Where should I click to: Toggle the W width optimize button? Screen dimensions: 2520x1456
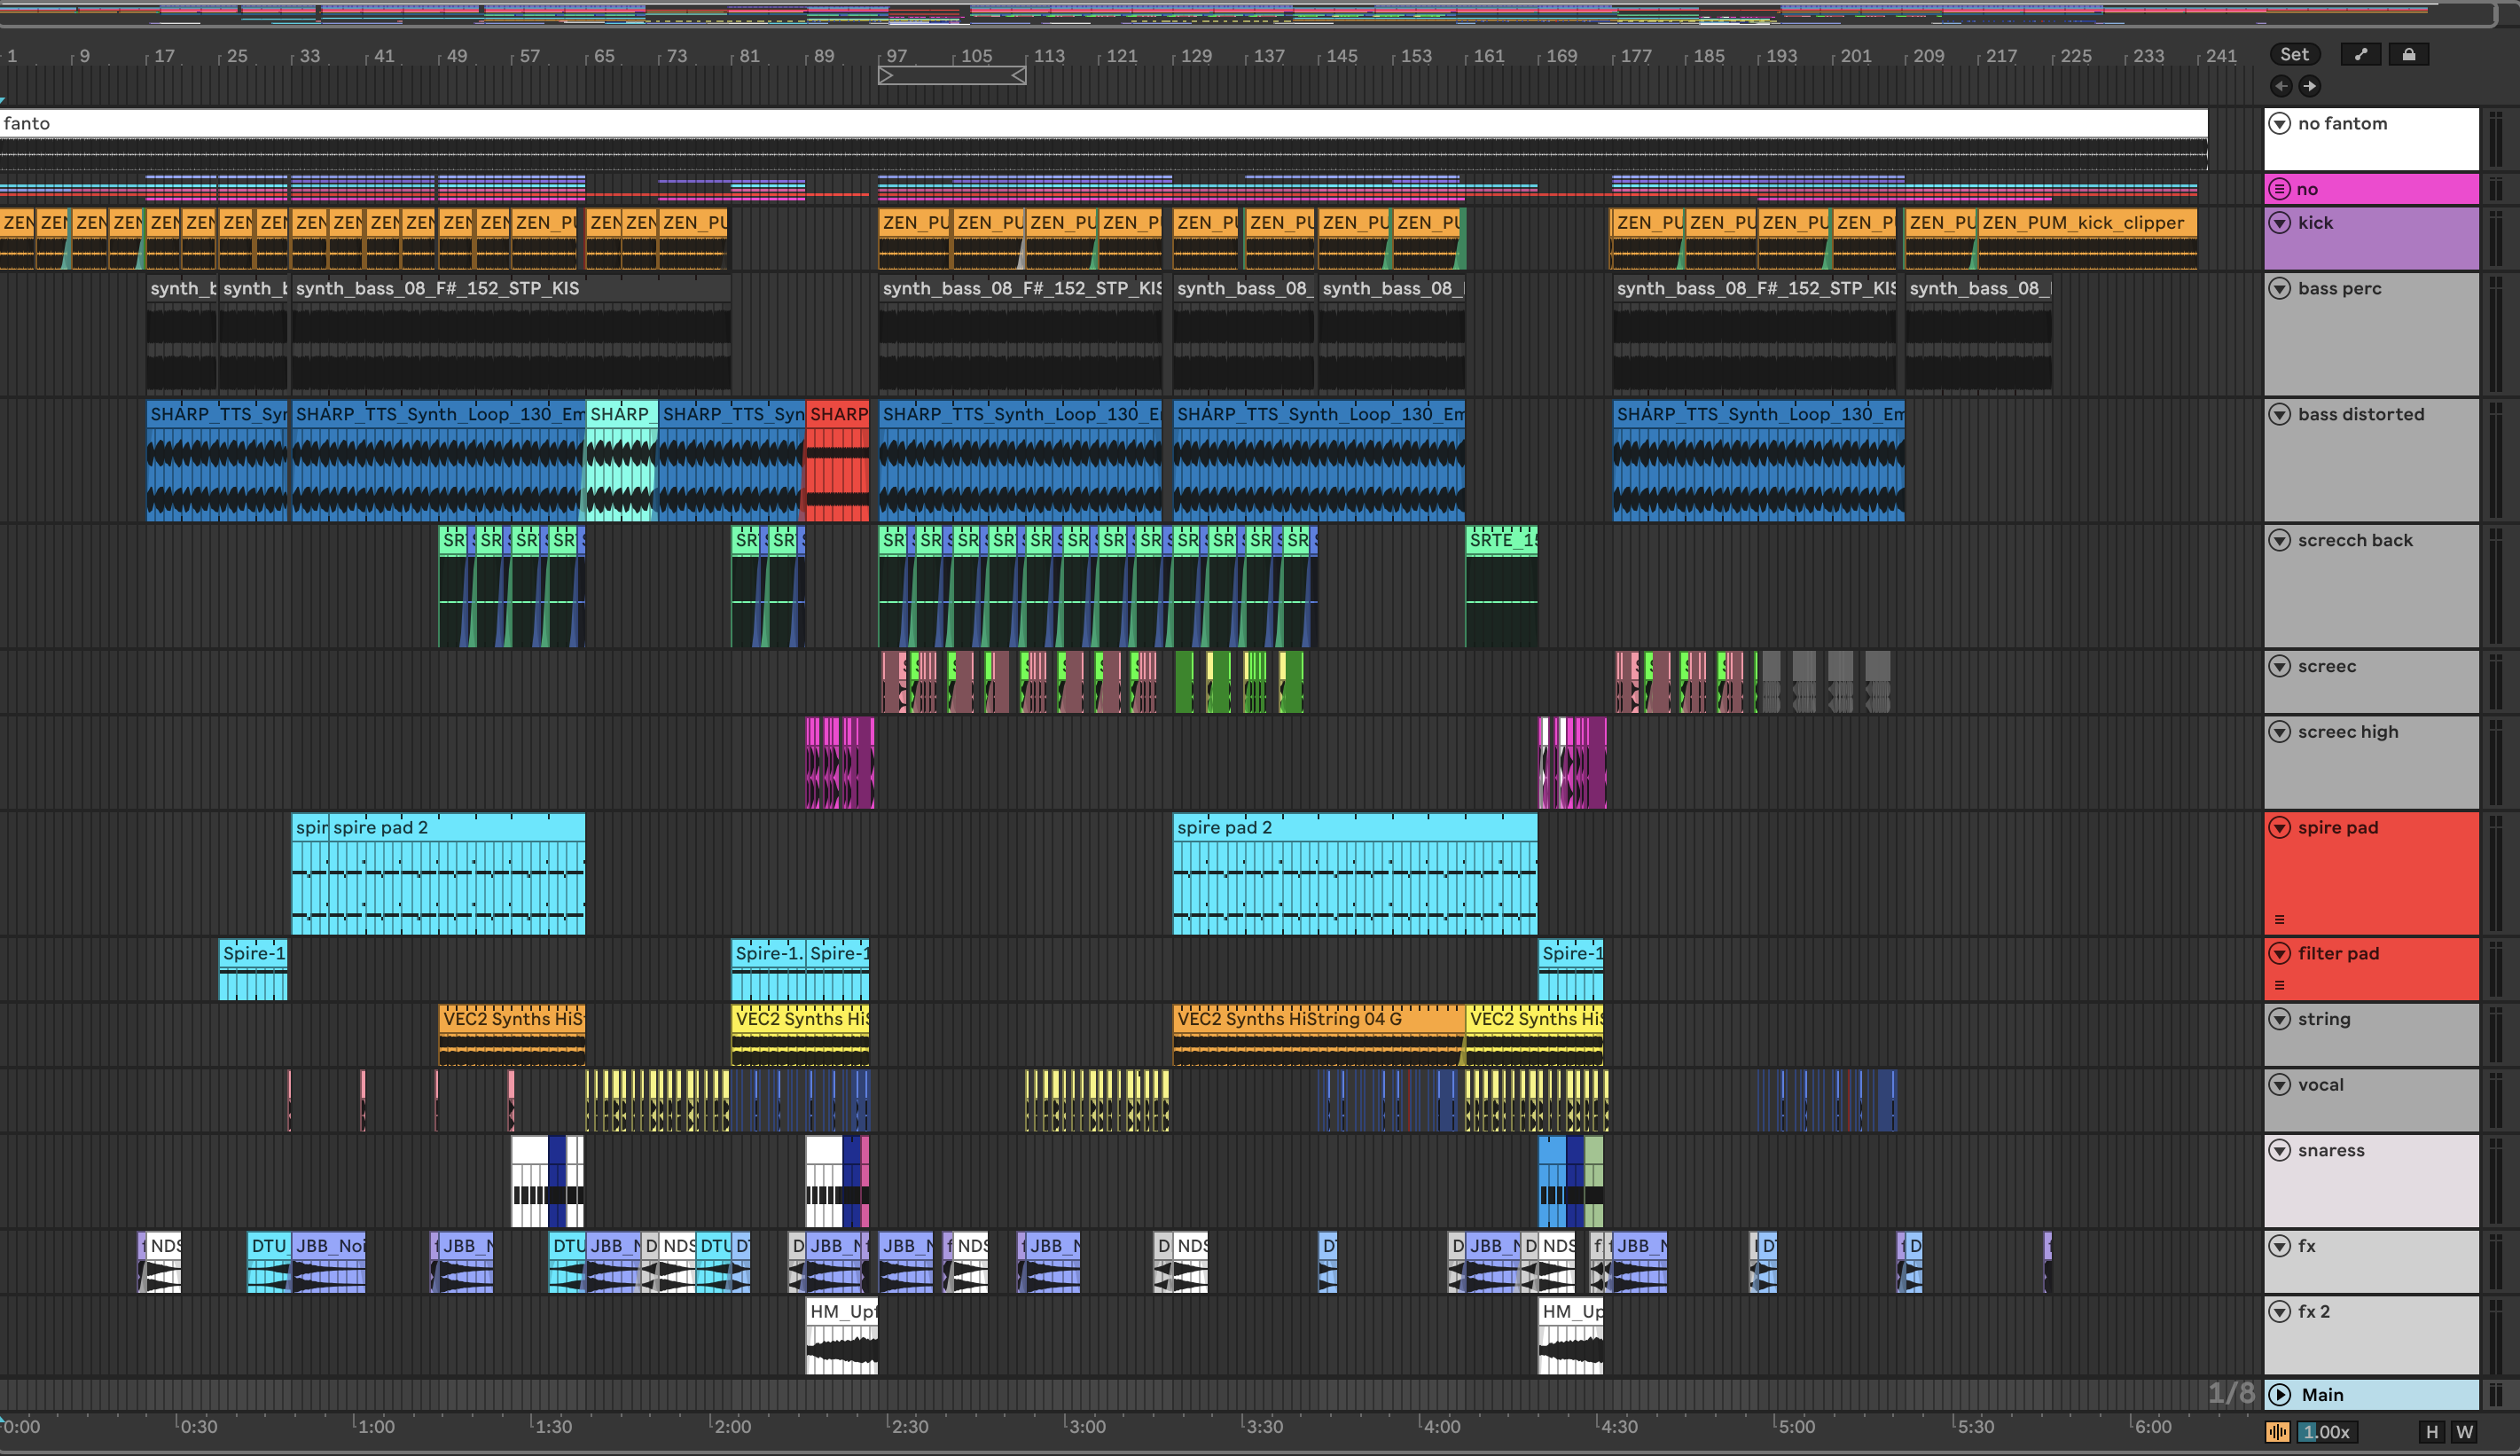[2464, 1432]
